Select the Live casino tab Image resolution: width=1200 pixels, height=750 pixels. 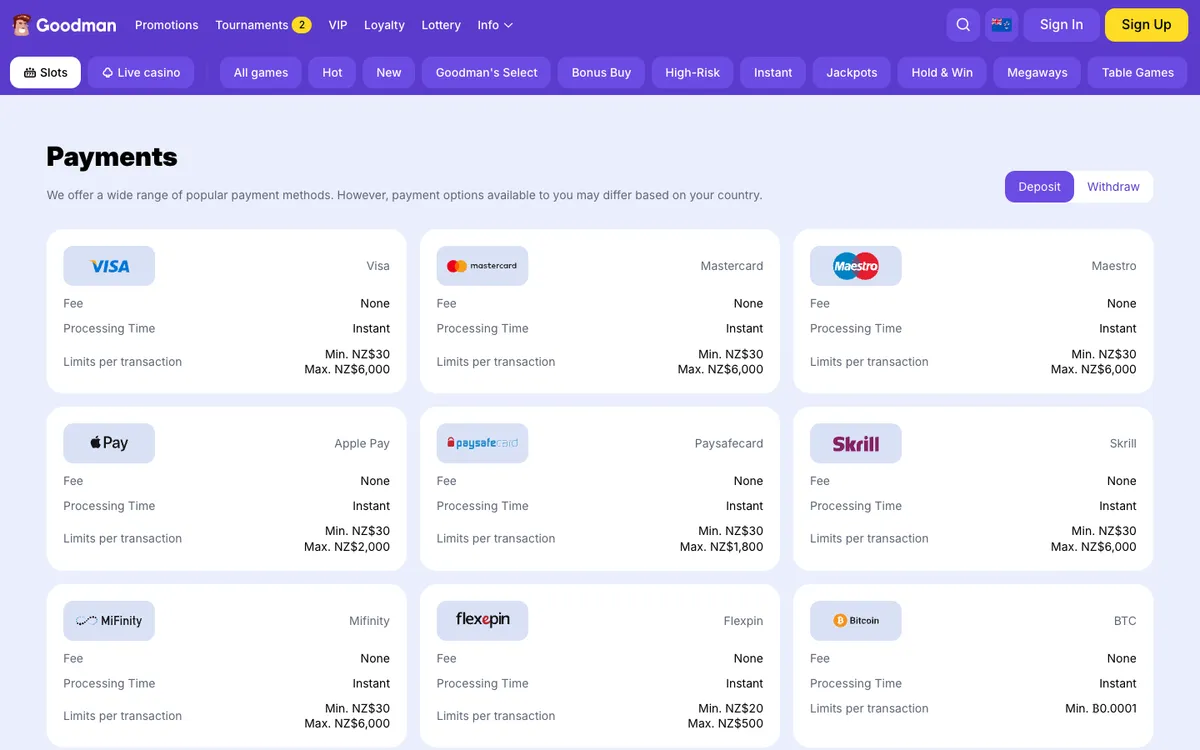coord(141,72)
